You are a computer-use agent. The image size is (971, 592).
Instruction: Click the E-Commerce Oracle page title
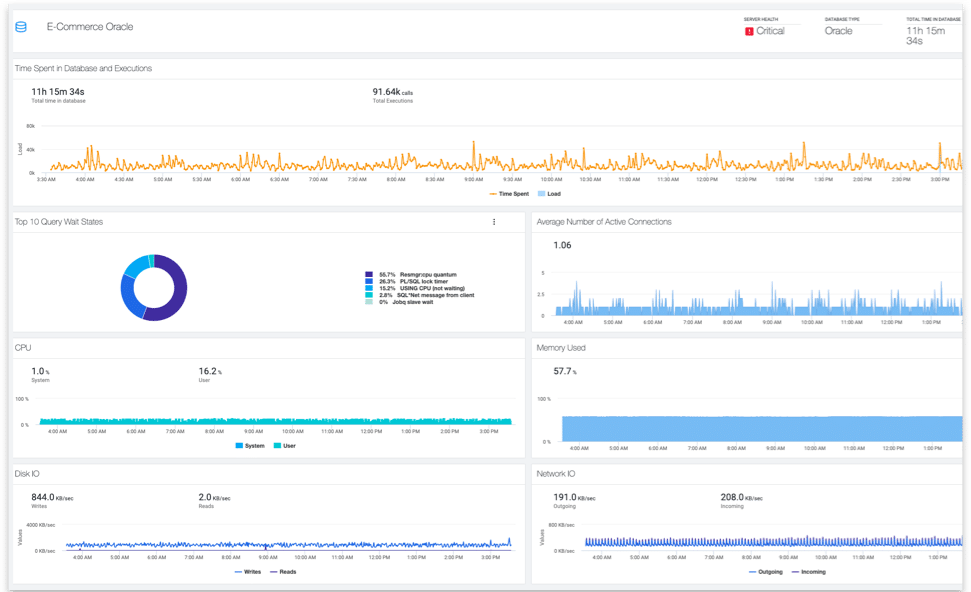(90, 27)
